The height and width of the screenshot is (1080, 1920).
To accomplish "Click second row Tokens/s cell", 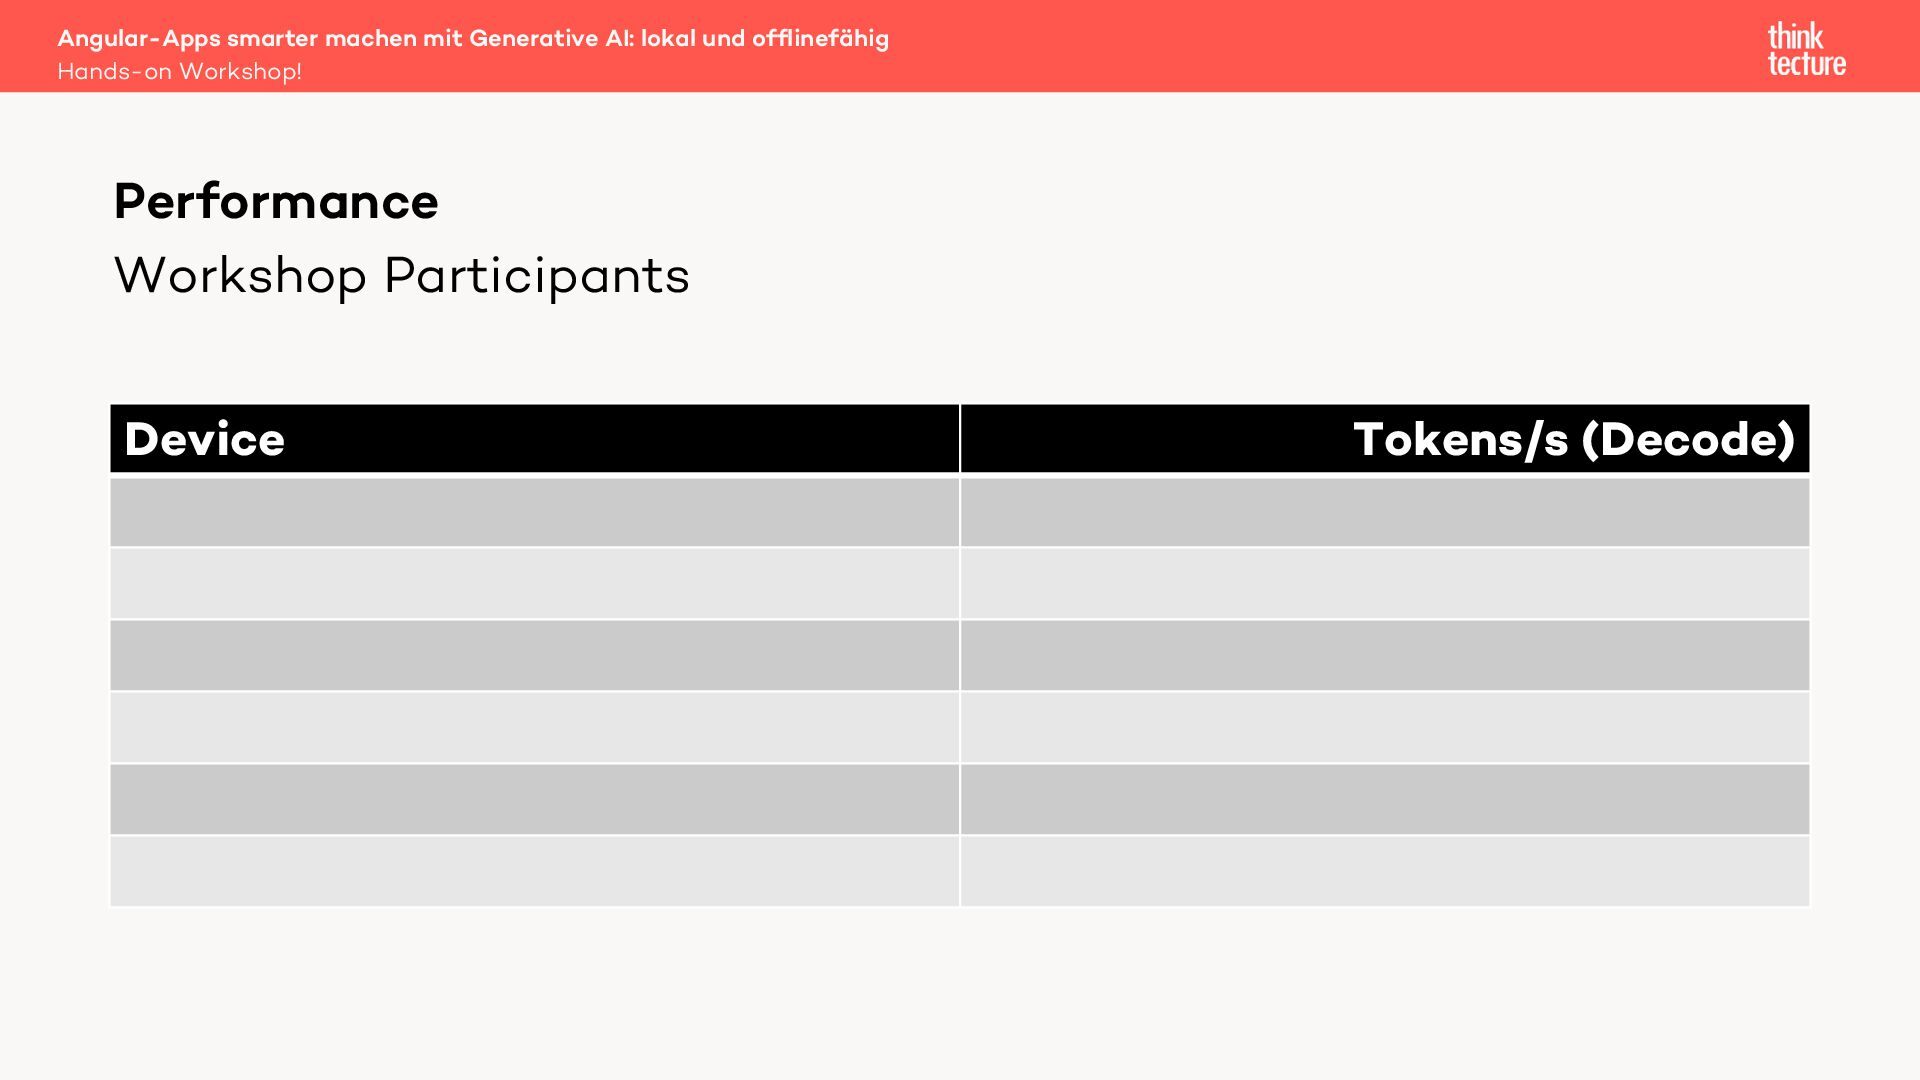I will [x=1385, y=584].
